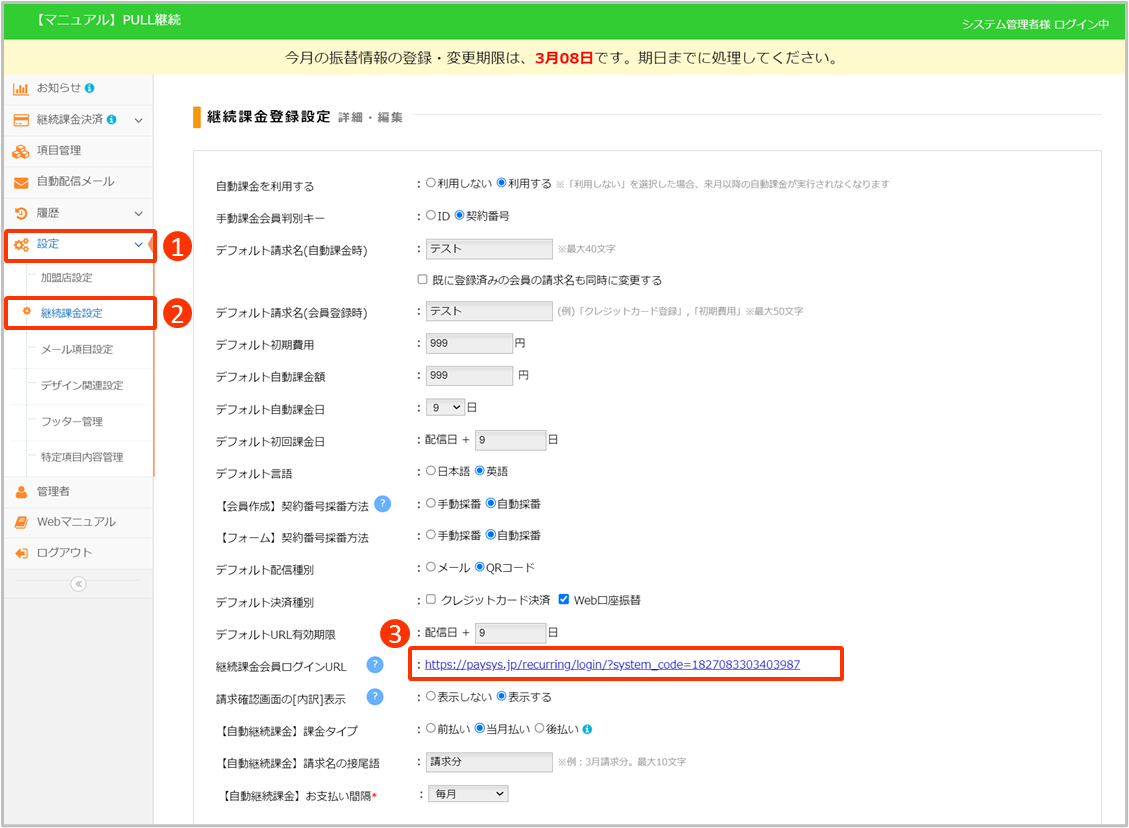The height and width of the screenshot is (828, 1129).
Task: Click help icon beside 【会員作成】契約番号採番方法
Action: click(x=382, y=504)
